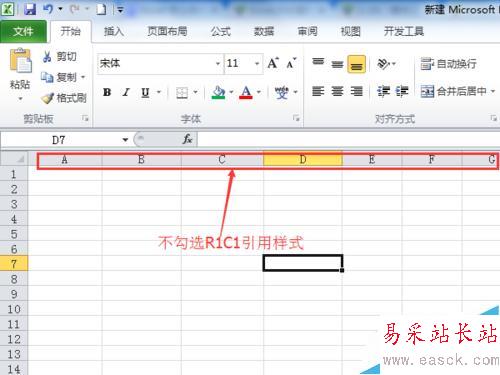Click the text orientation icon
The image size is (500, 375).
[x=384, y=63]
